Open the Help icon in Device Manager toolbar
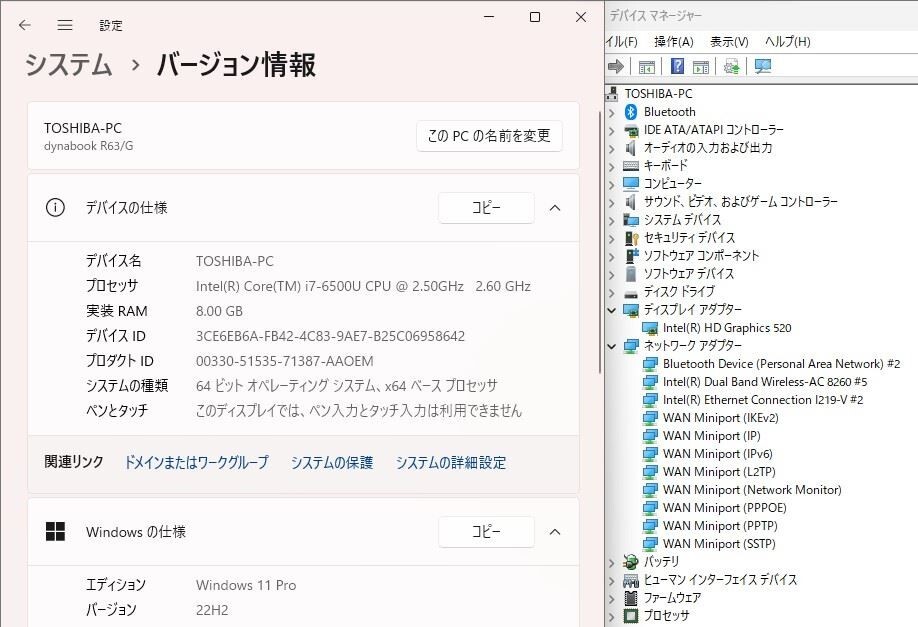The image size is (918, 627). click(677, 66)
